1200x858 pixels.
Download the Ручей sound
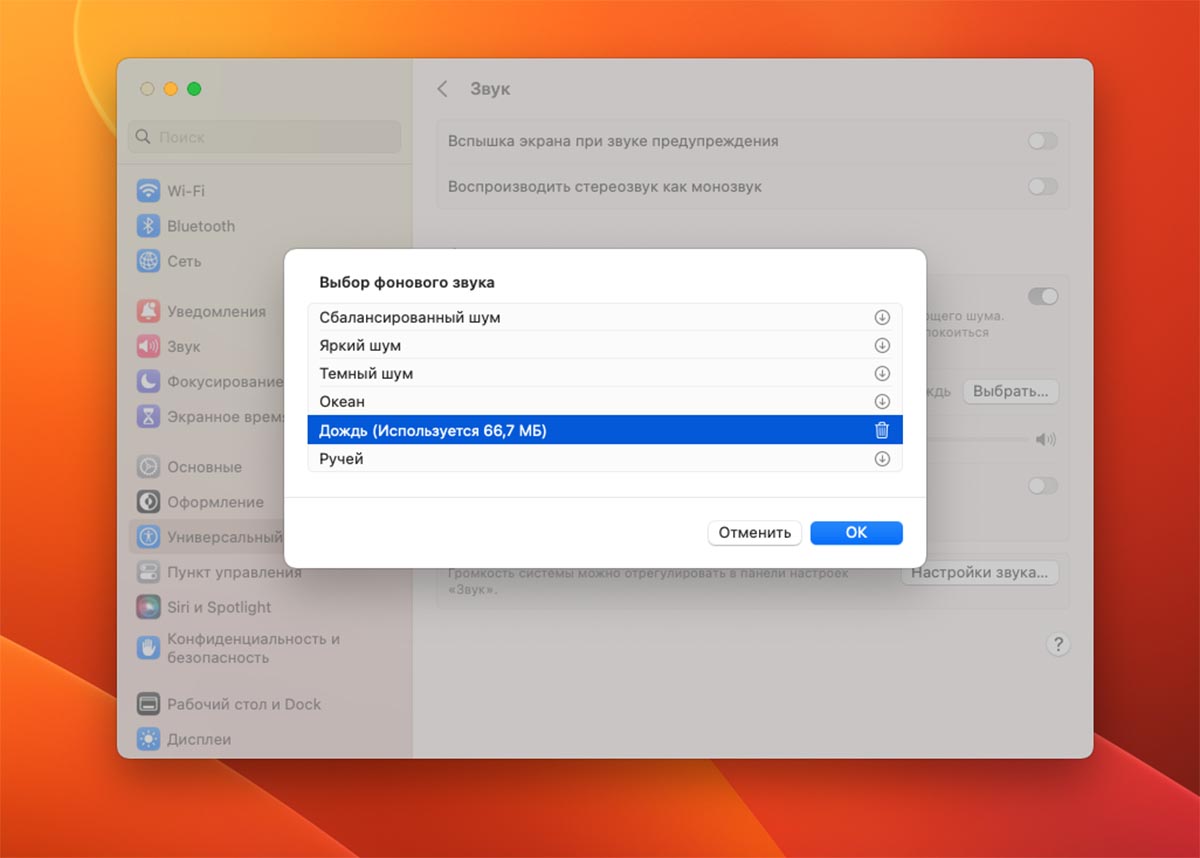click(x=882, y=459)
